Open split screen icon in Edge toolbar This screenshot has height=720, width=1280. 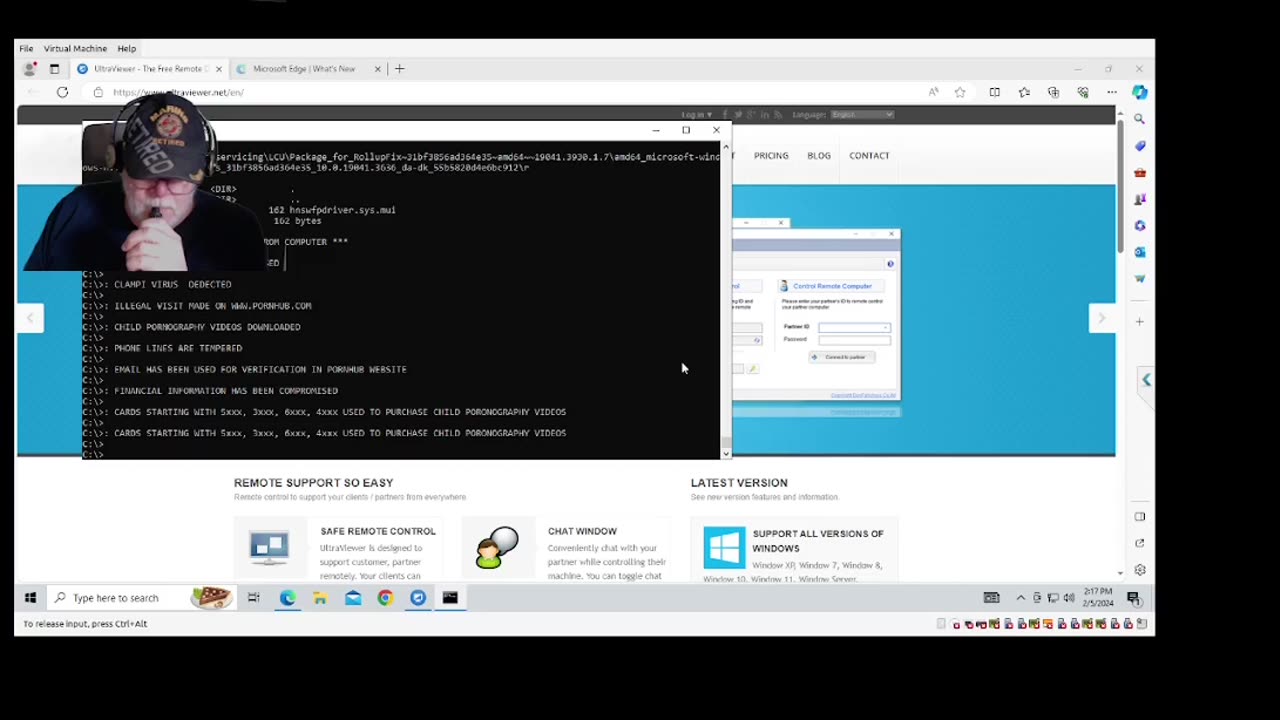(994, 92)
